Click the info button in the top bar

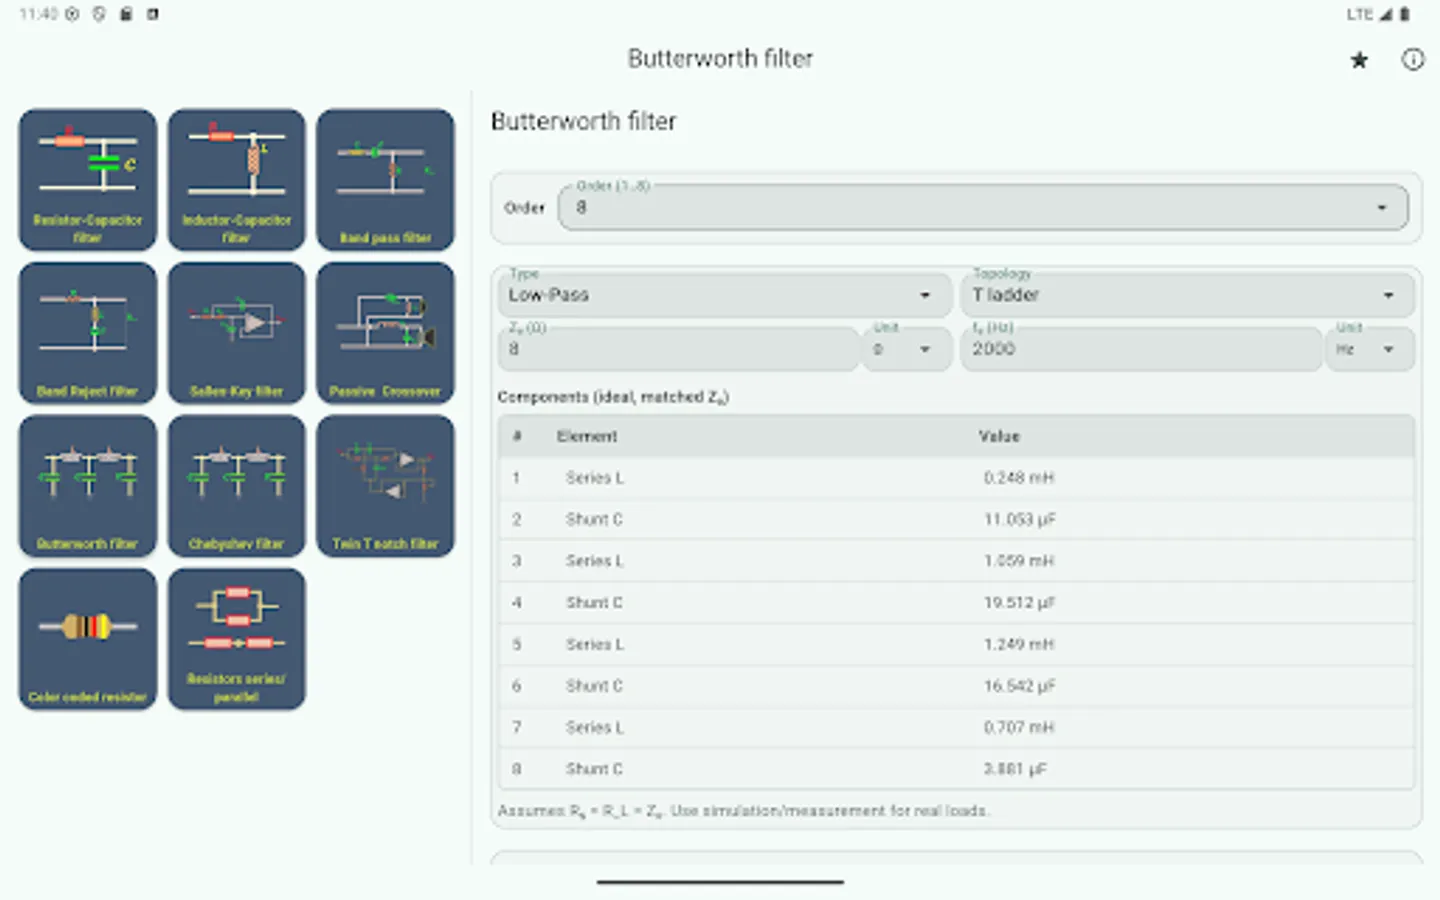[1413, 59]
